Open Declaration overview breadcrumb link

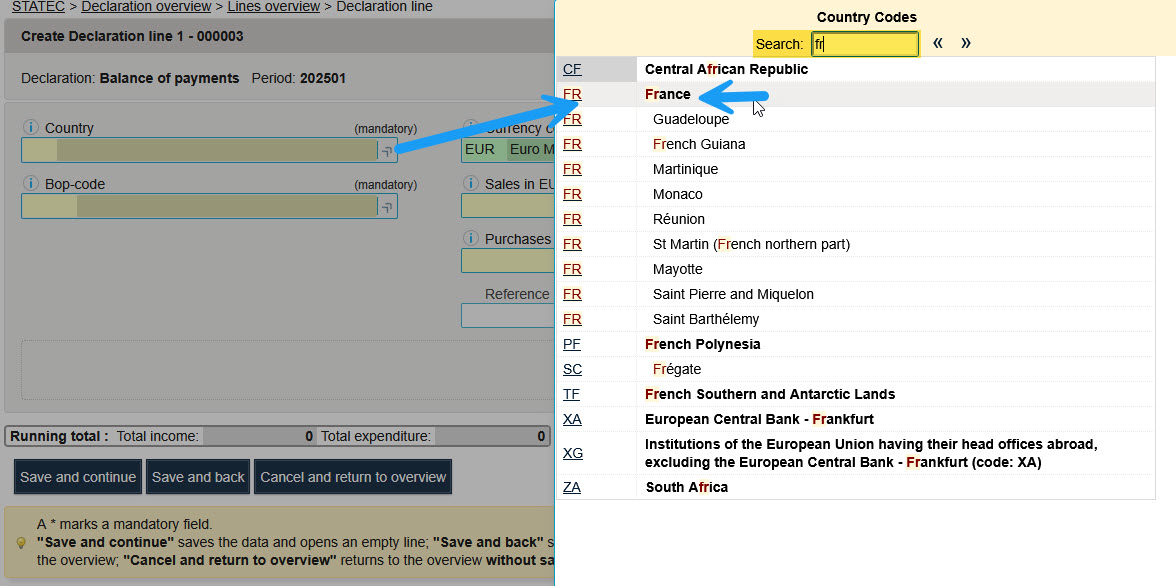pyautogui.click(x=146, y=7)
